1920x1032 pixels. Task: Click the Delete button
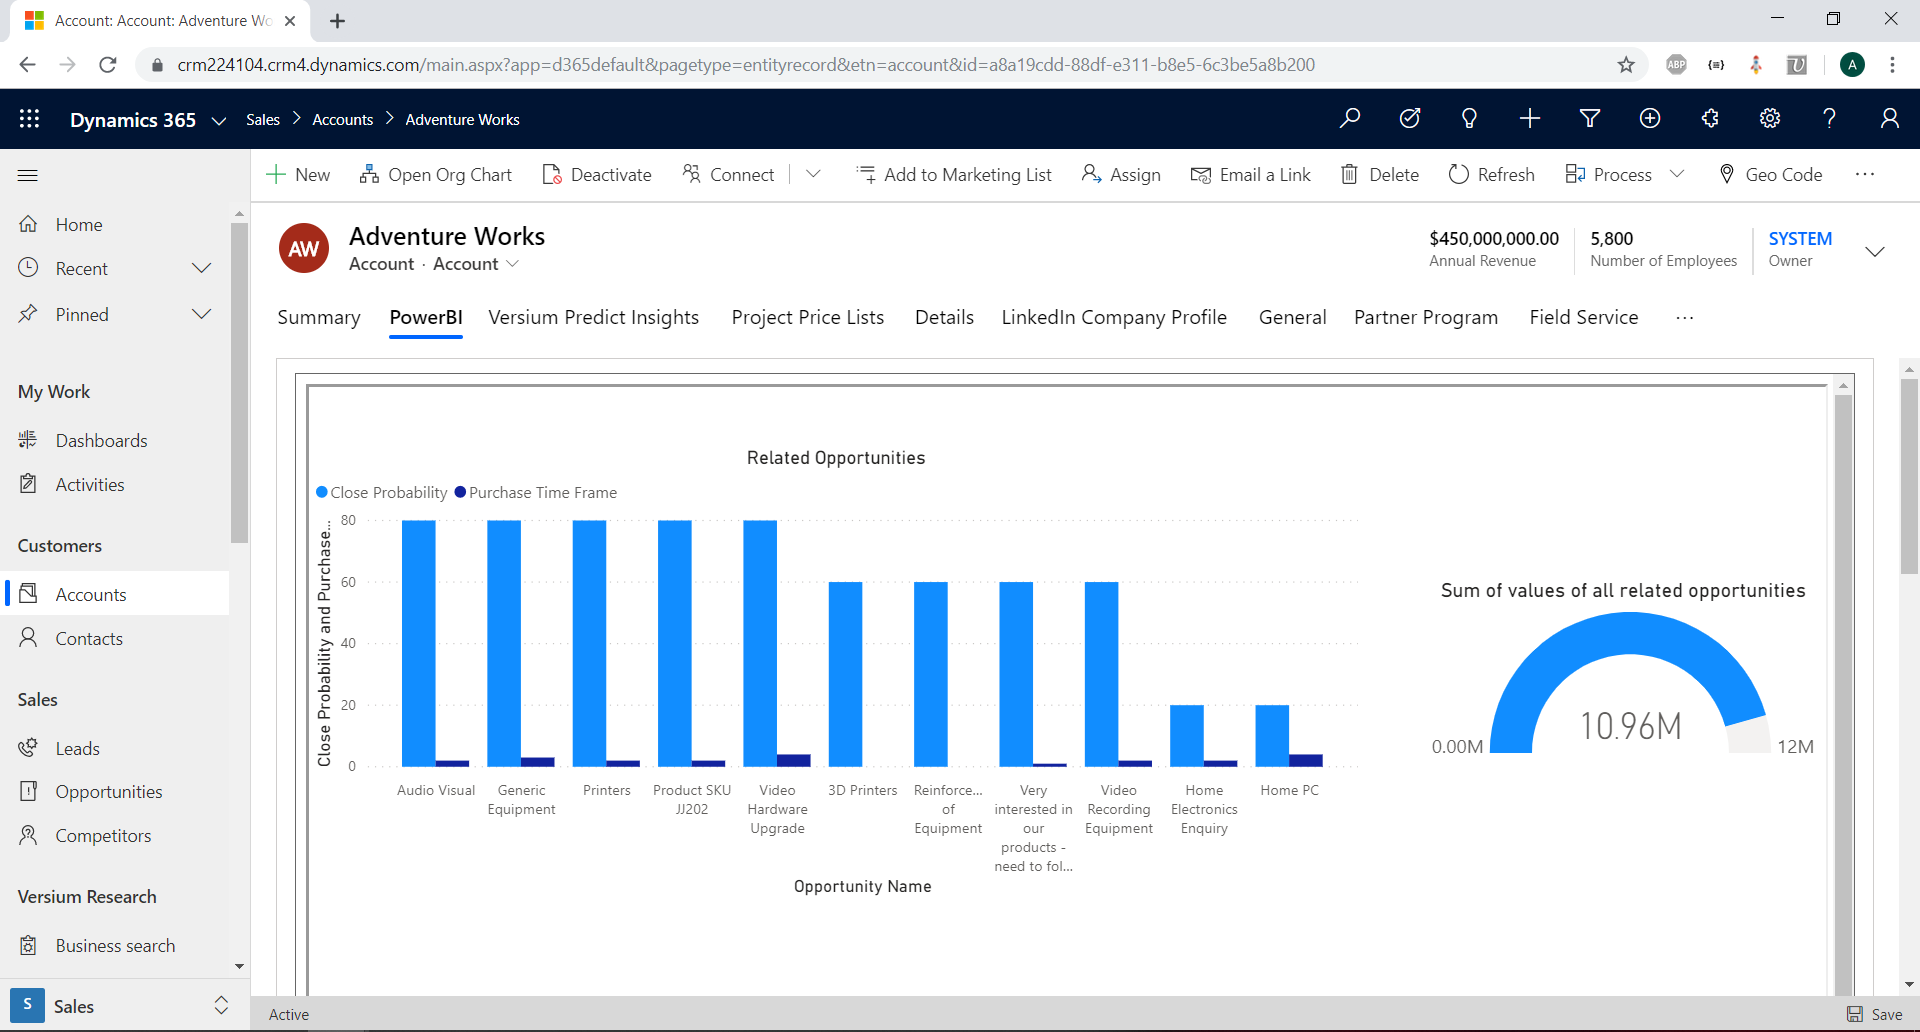(1380, 174)
